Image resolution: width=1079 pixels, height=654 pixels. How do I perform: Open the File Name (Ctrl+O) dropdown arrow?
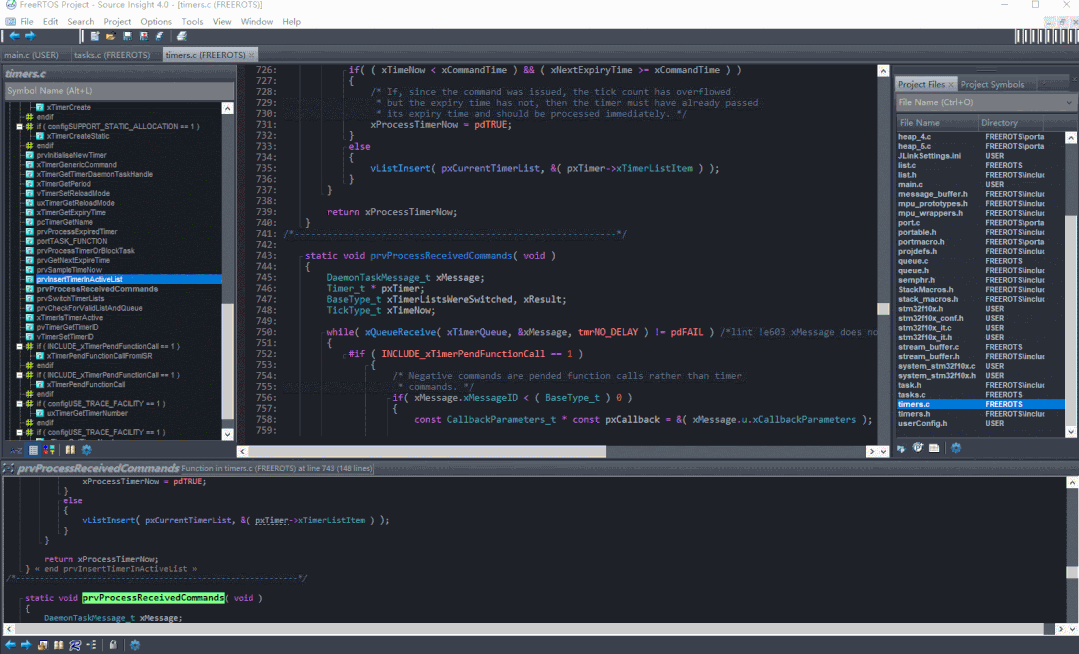pos(1069,103)
